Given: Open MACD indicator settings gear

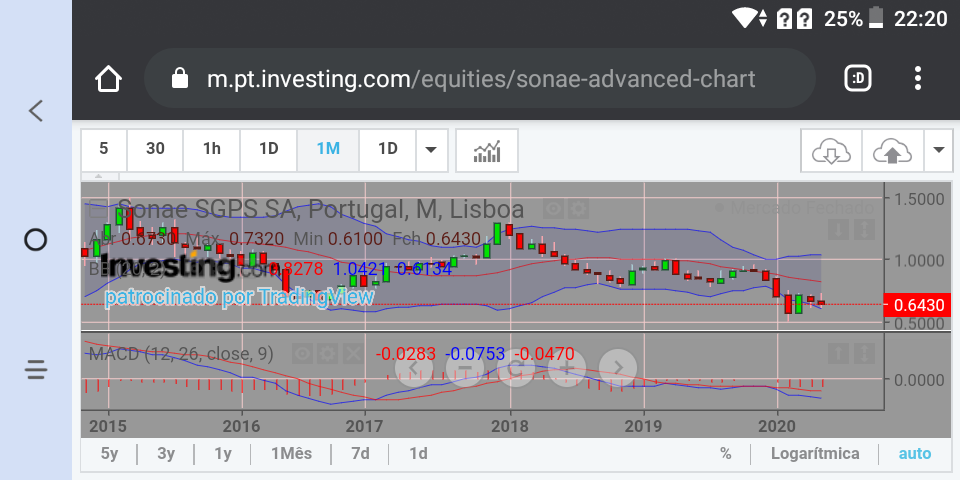Looking at the screenshot, I should click(328, 353).
